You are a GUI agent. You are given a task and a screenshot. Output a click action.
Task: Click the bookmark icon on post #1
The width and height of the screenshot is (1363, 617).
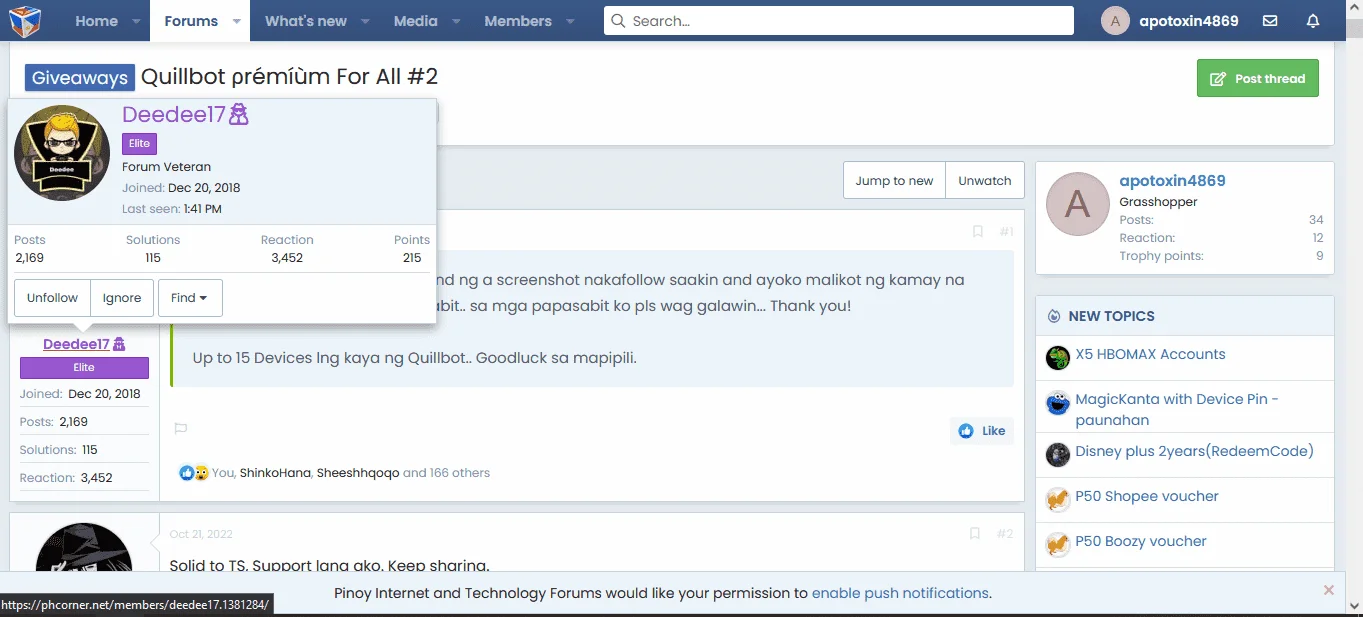(x=978, y=231)
